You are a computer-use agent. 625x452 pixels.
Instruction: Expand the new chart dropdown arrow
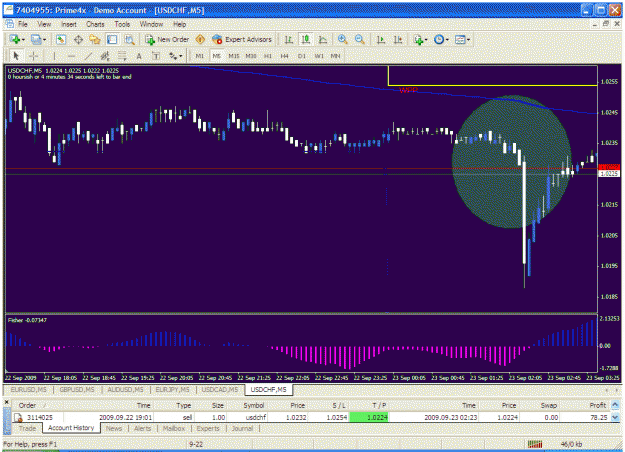pyautogui.click(x=23, y=39)
